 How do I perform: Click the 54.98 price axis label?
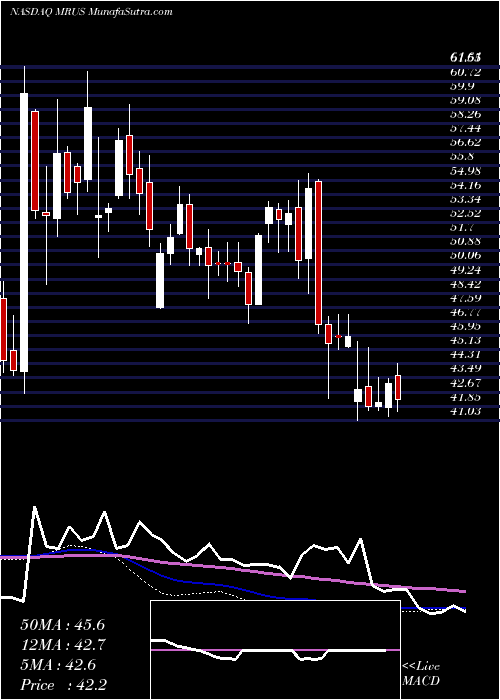tap(466, 171)
